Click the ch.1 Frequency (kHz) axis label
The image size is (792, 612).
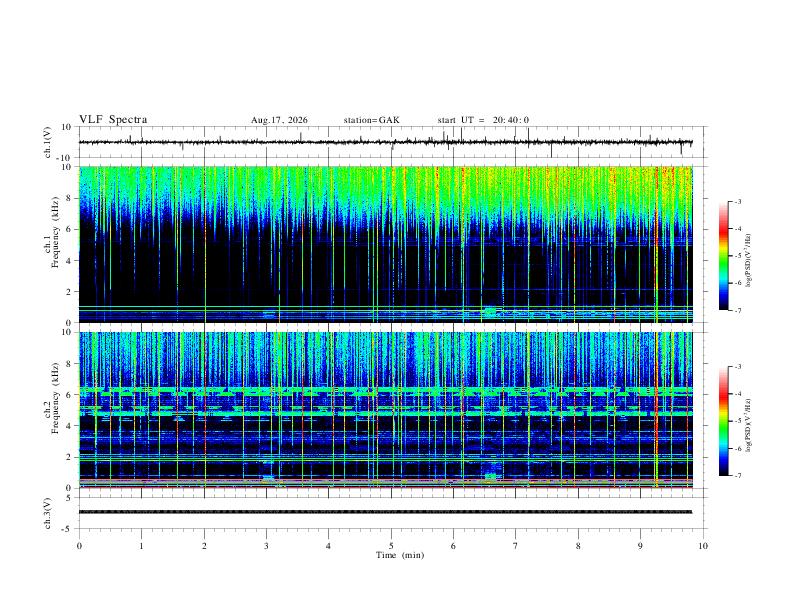pos(52,245)
